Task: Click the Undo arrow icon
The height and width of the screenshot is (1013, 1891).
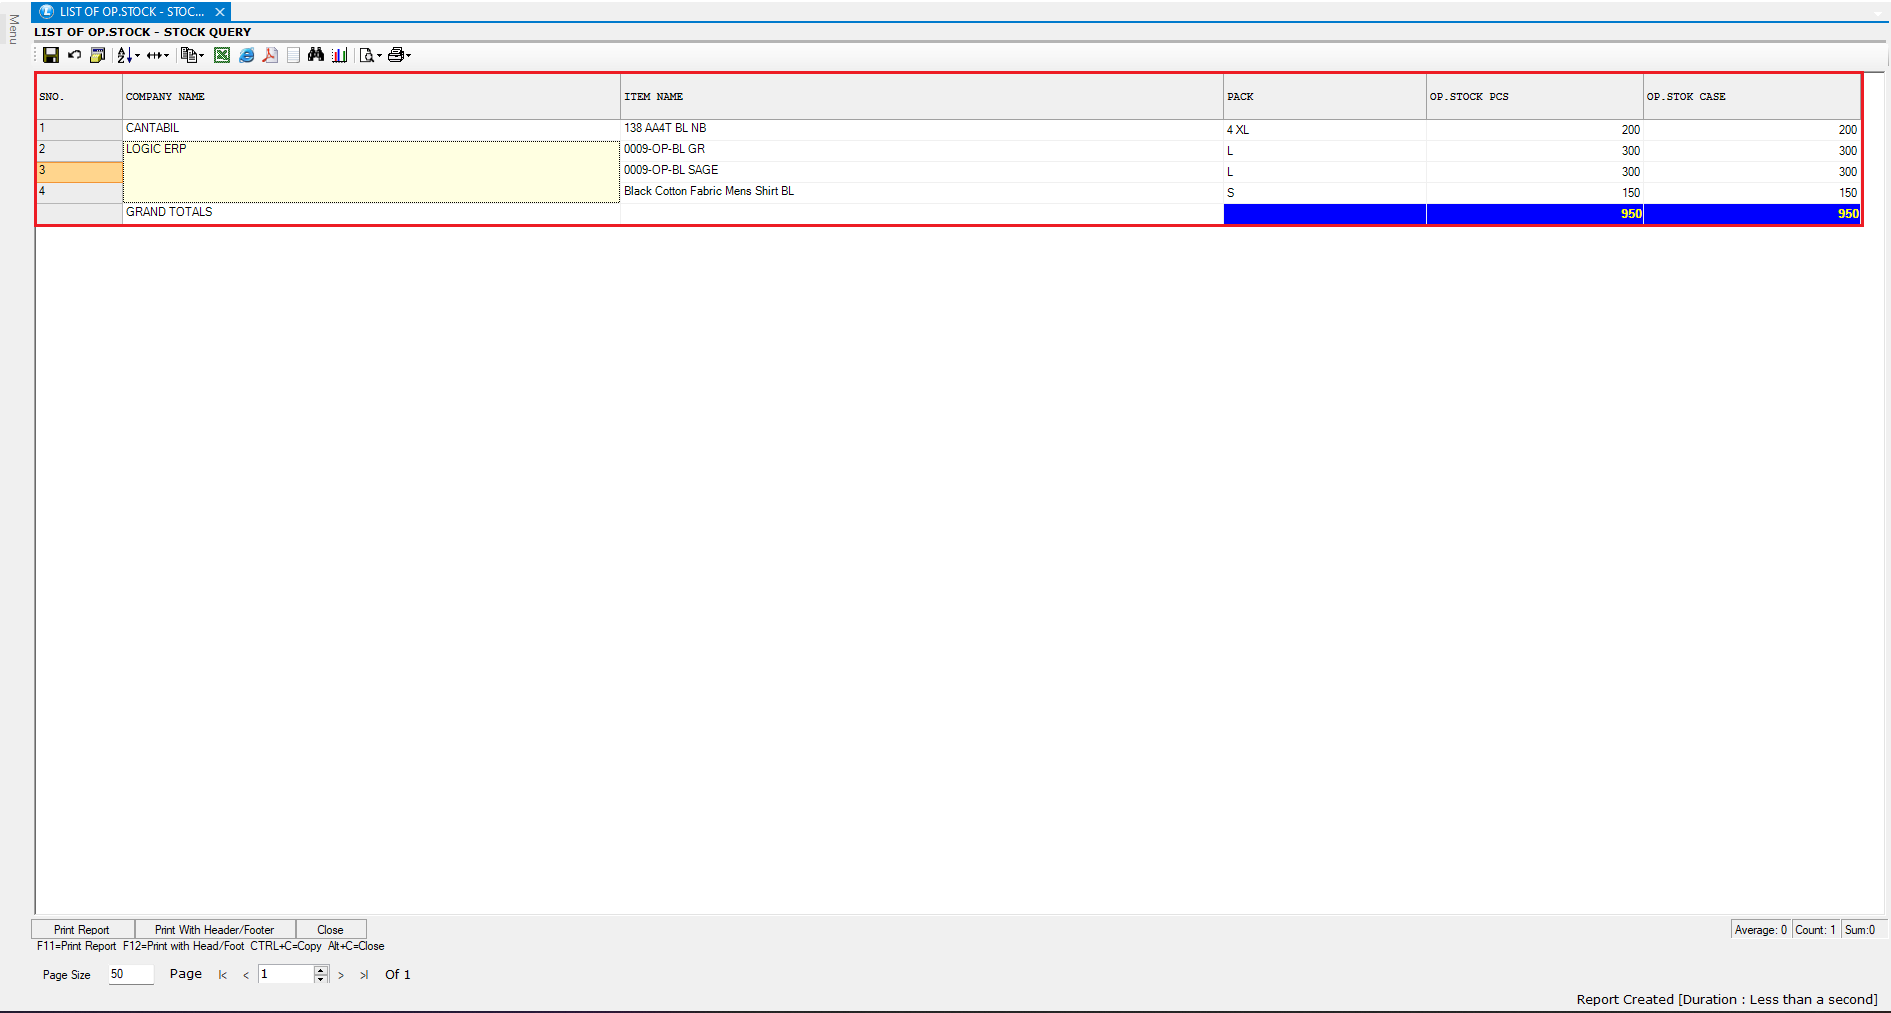Action: pos(74,55)
